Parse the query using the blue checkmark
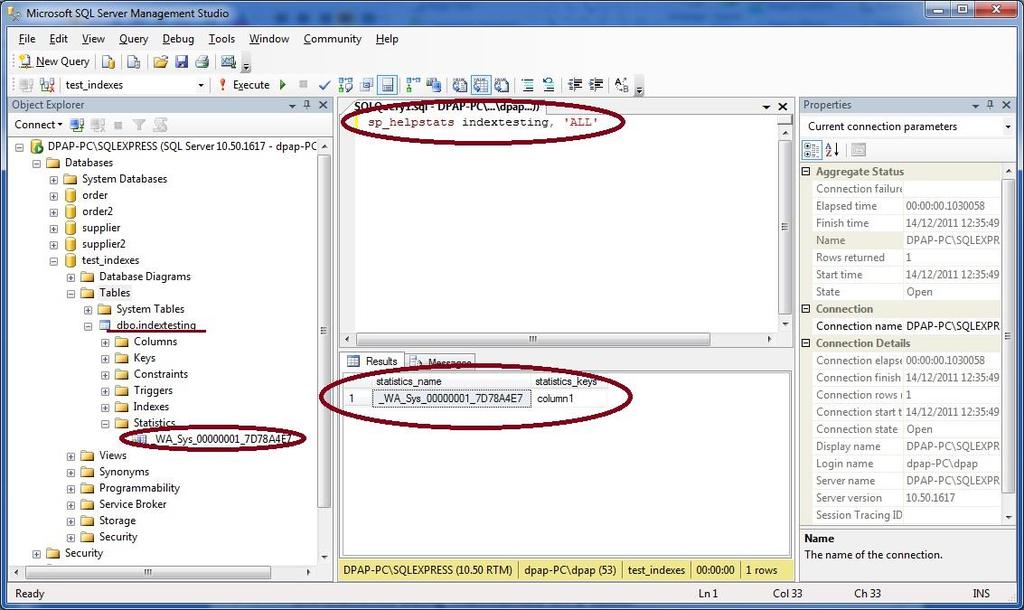 click(325, 85)
